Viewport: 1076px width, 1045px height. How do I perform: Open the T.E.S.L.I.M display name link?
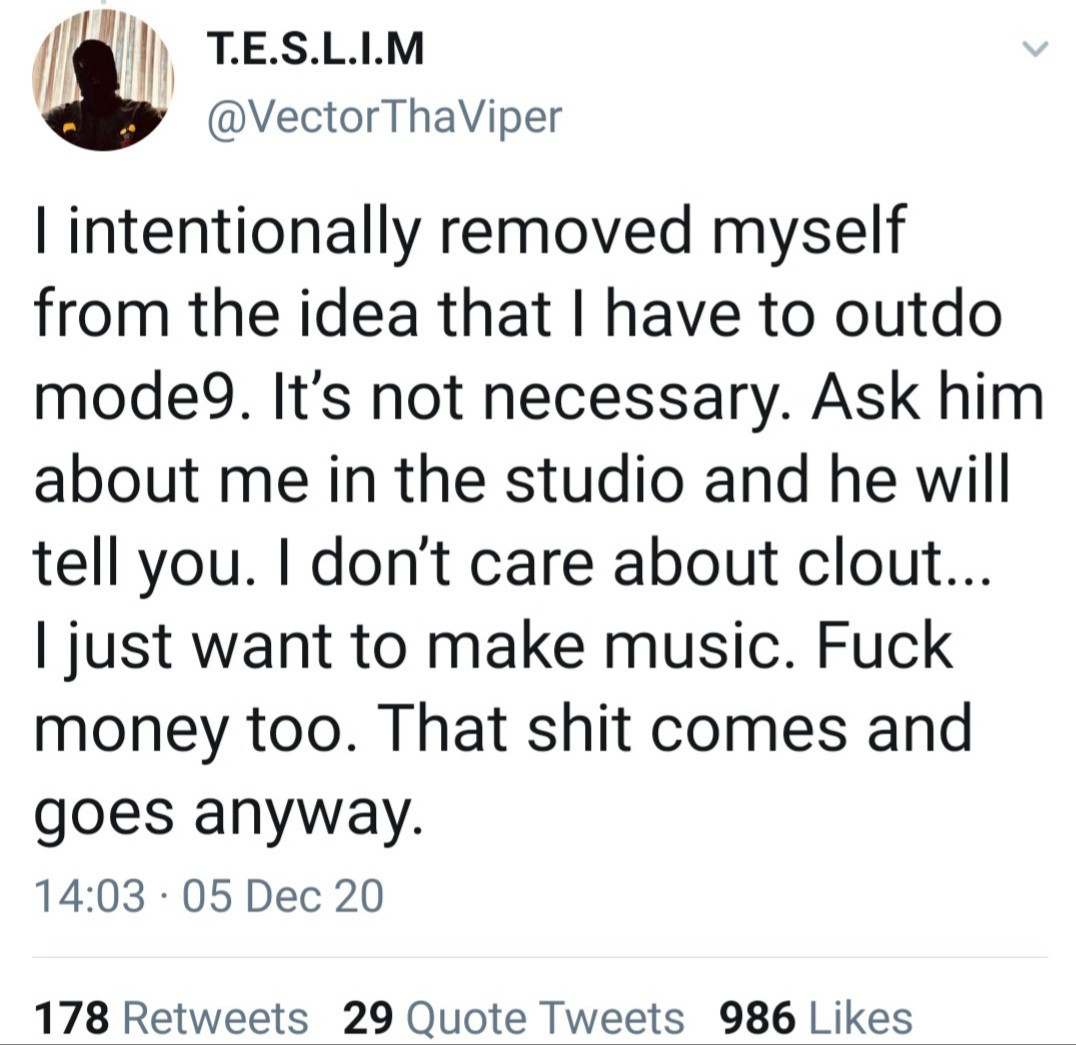315,50
